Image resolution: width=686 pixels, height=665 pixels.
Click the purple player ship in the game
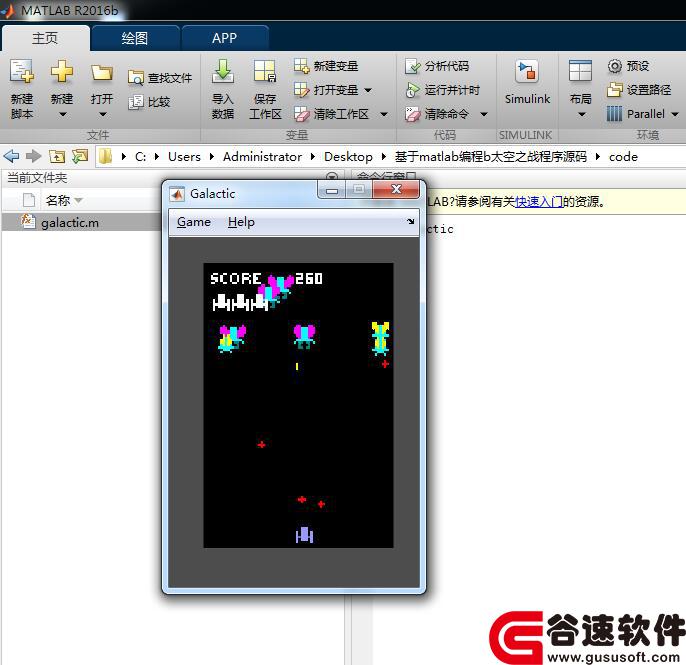coord(304,535)
